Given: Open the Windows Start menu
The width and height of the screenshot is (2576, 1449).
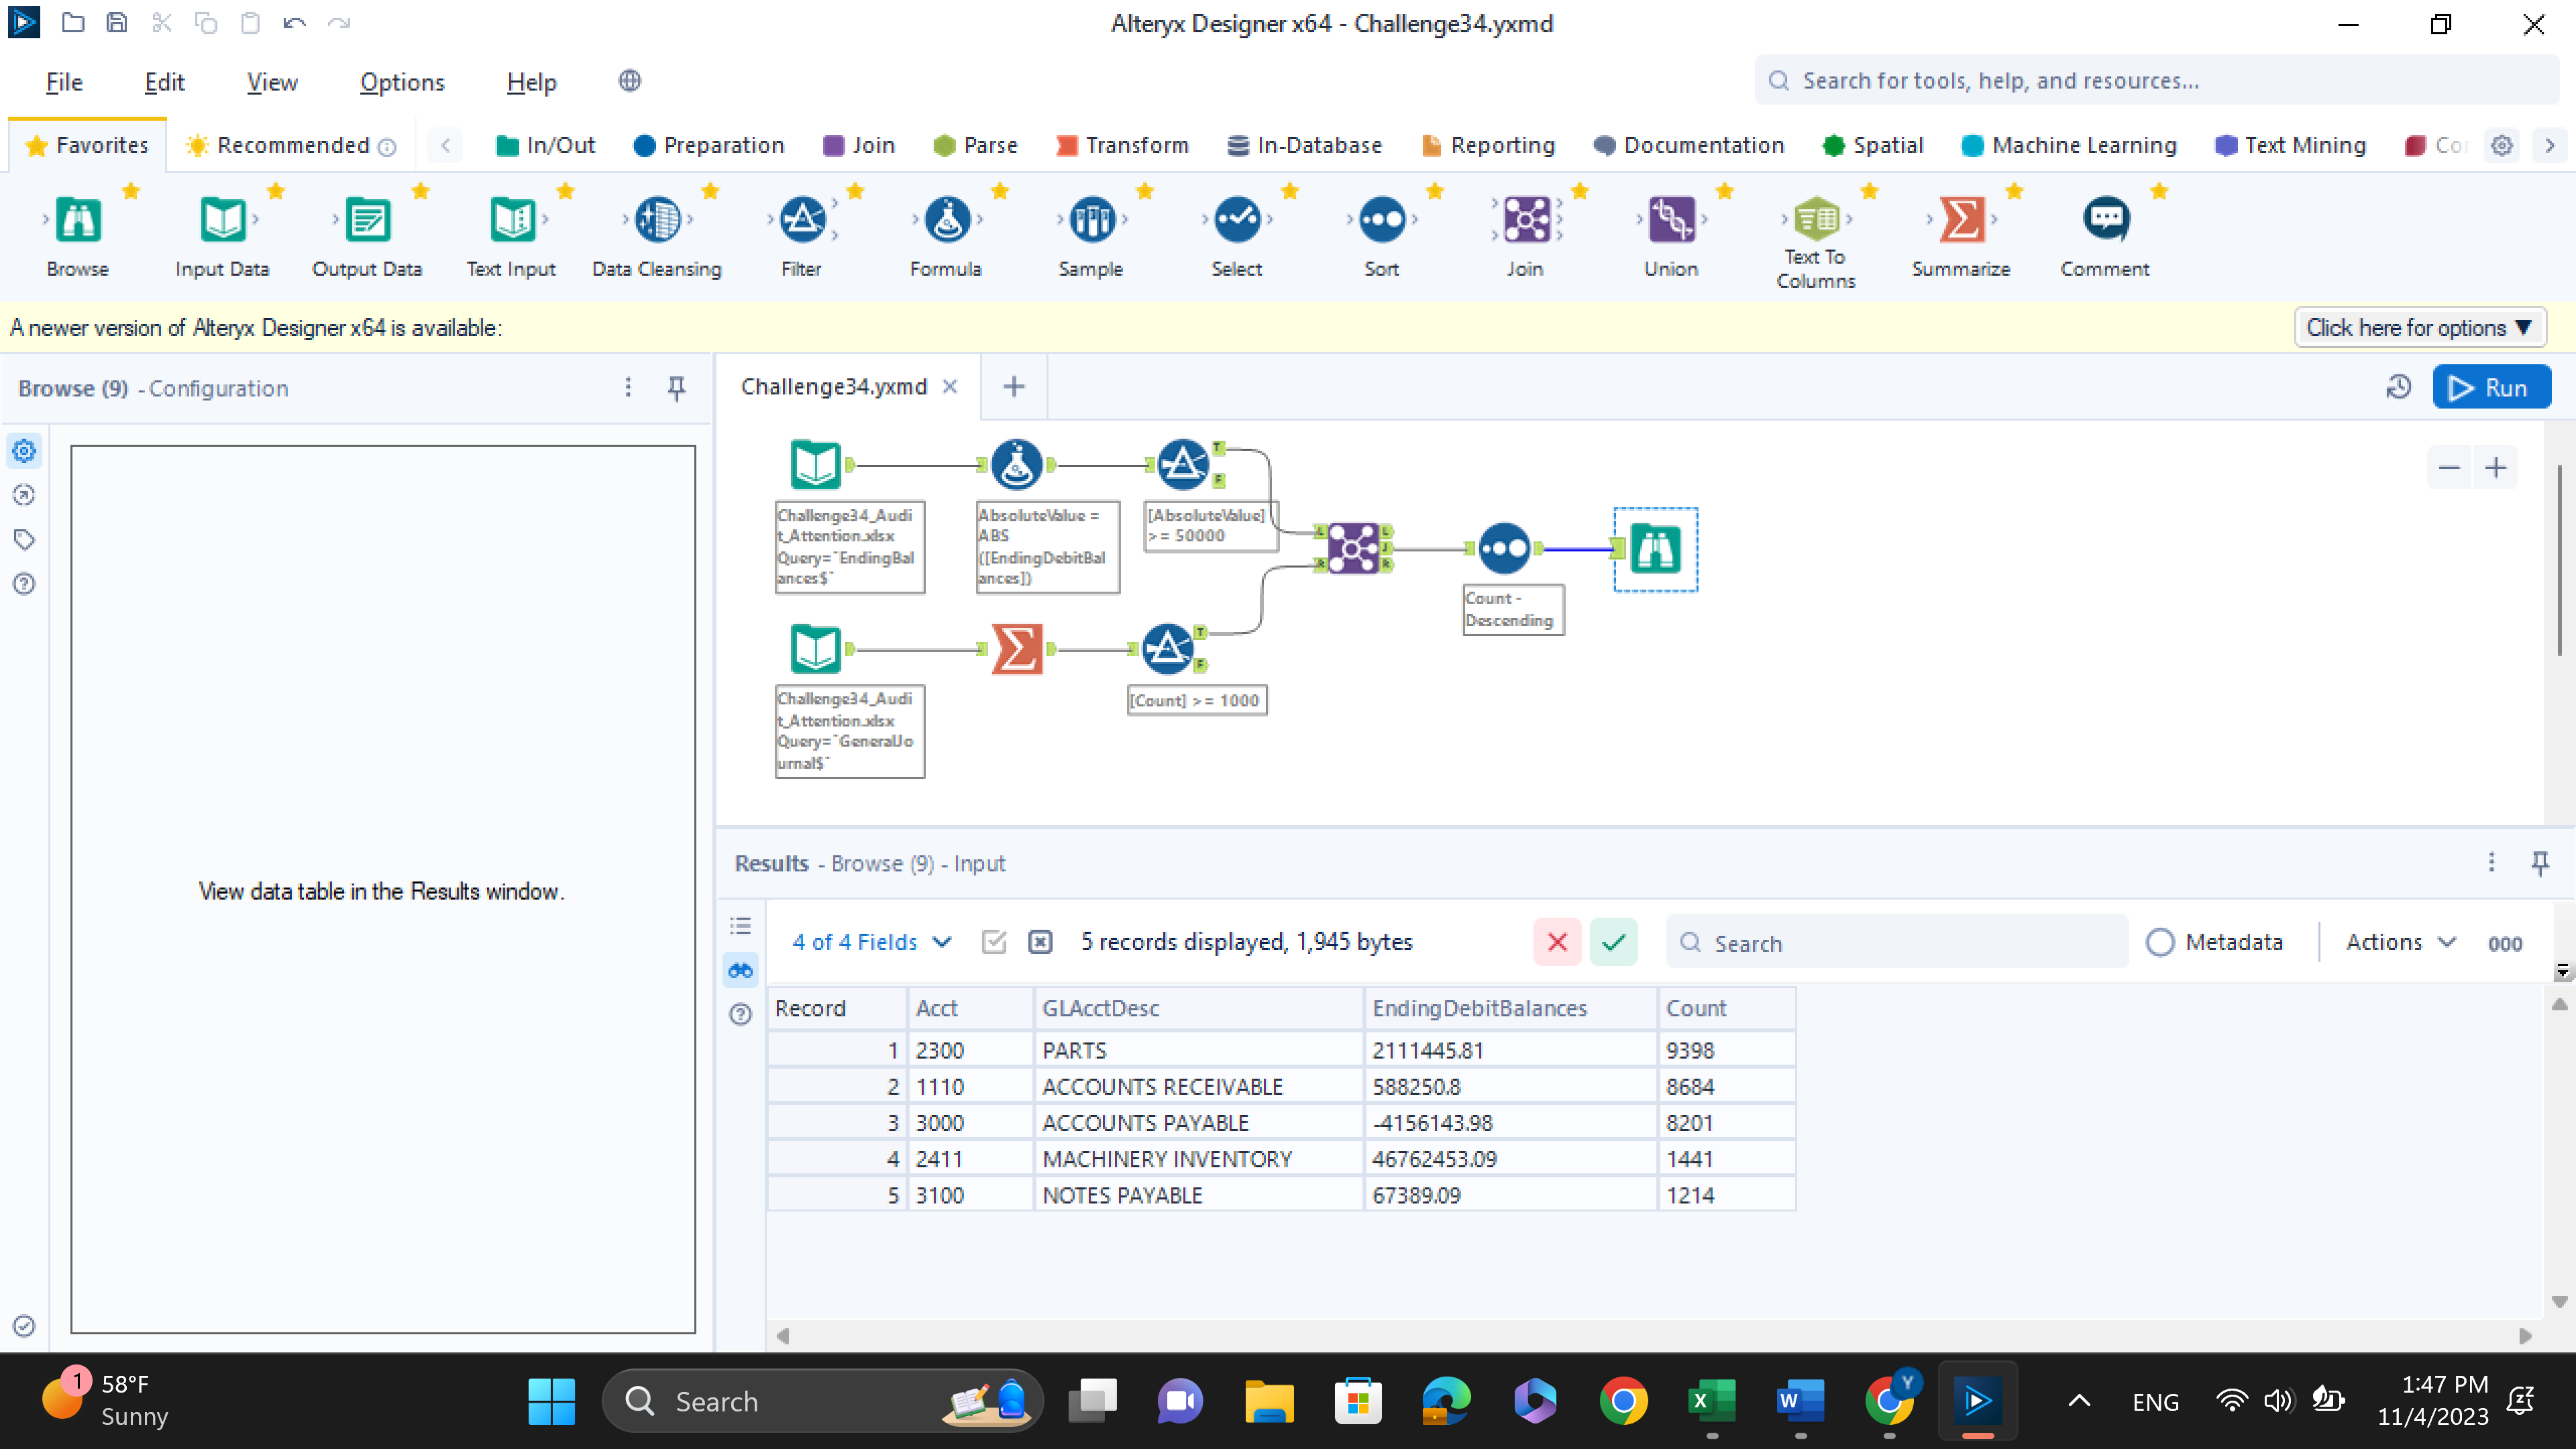Looking at the screenshot, I should 552,1401.
